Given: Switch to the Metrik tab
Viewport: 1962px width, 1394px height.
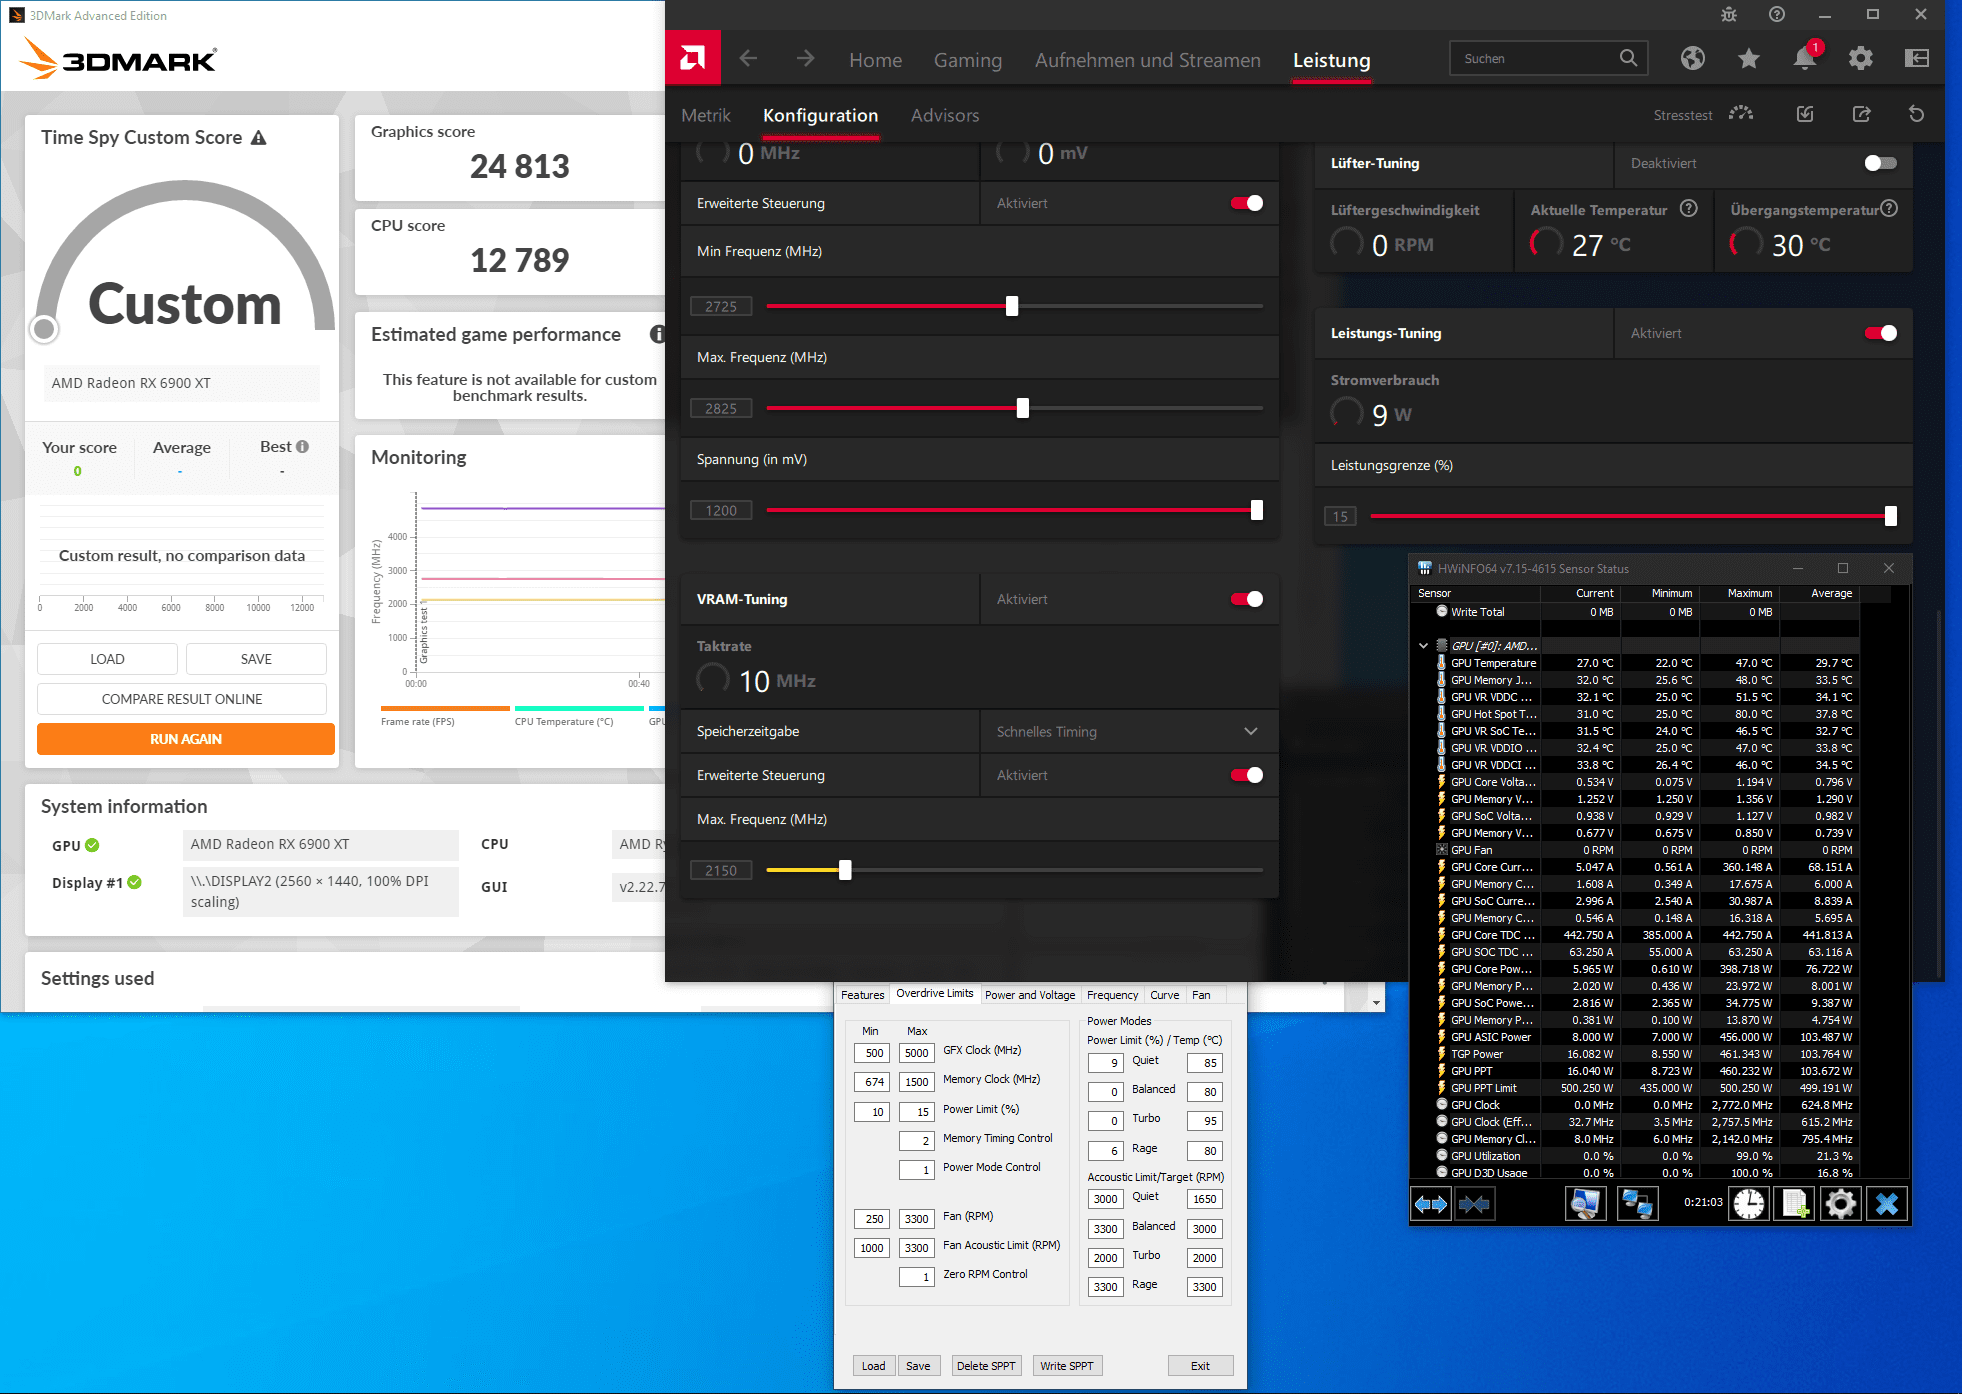Looking at the screenshot, I should point(706,116).
